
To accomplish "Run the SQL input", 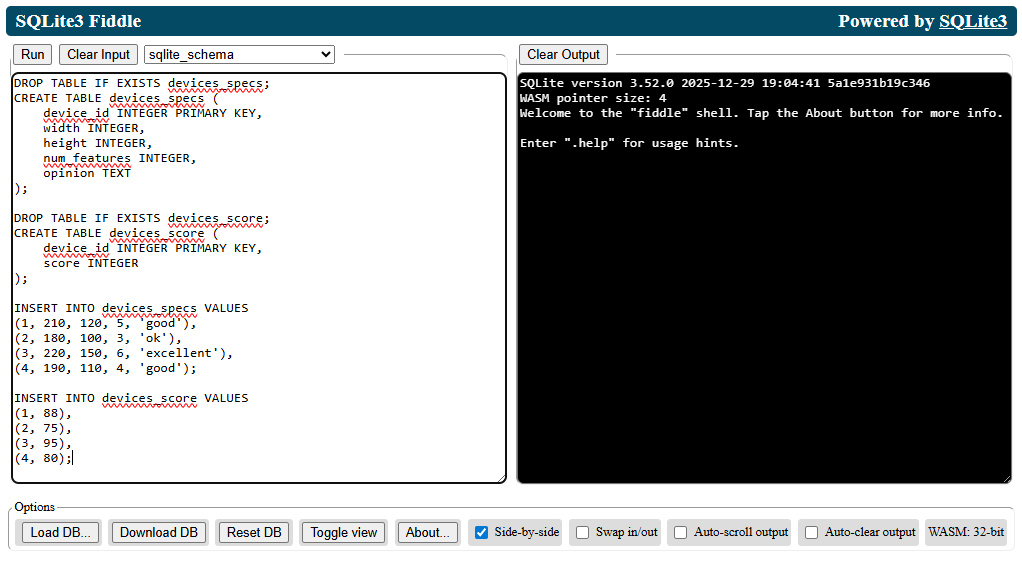I will point(33,55).
